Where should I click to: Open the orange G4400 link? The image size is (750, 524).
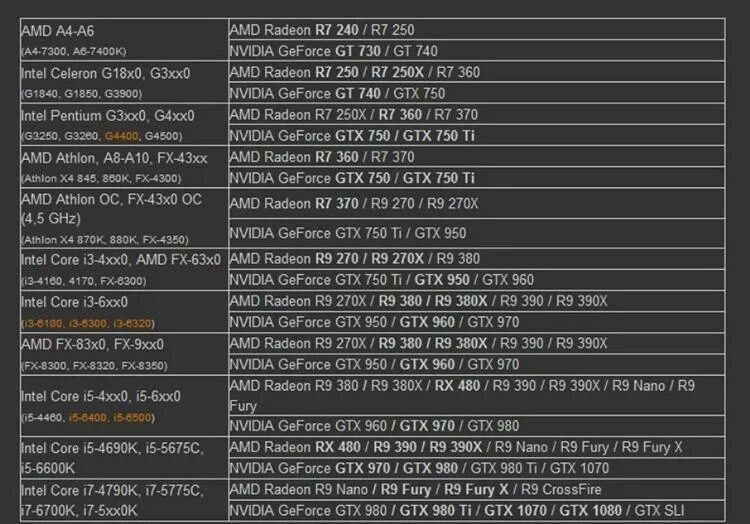tap(121, 136)
